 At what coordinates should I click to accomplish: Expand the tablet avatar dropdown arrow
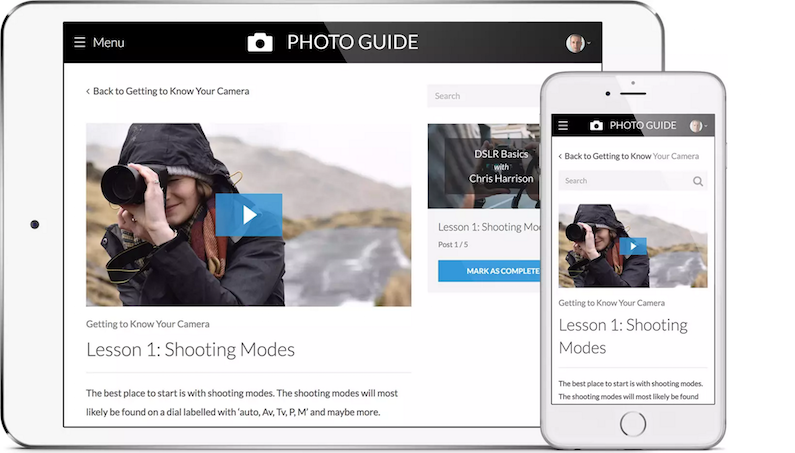click(589, 43)
